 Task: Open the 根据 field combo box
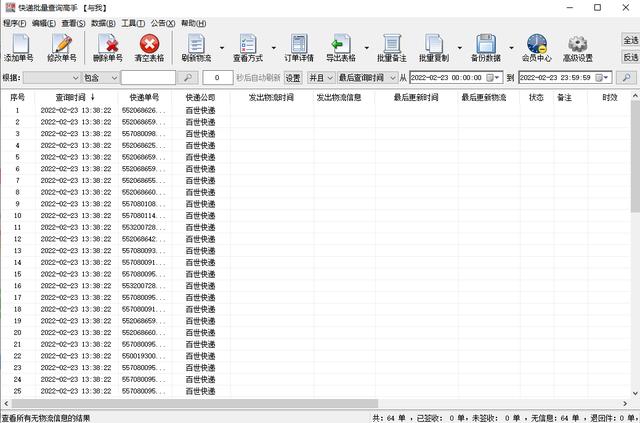tap(51, 78)
